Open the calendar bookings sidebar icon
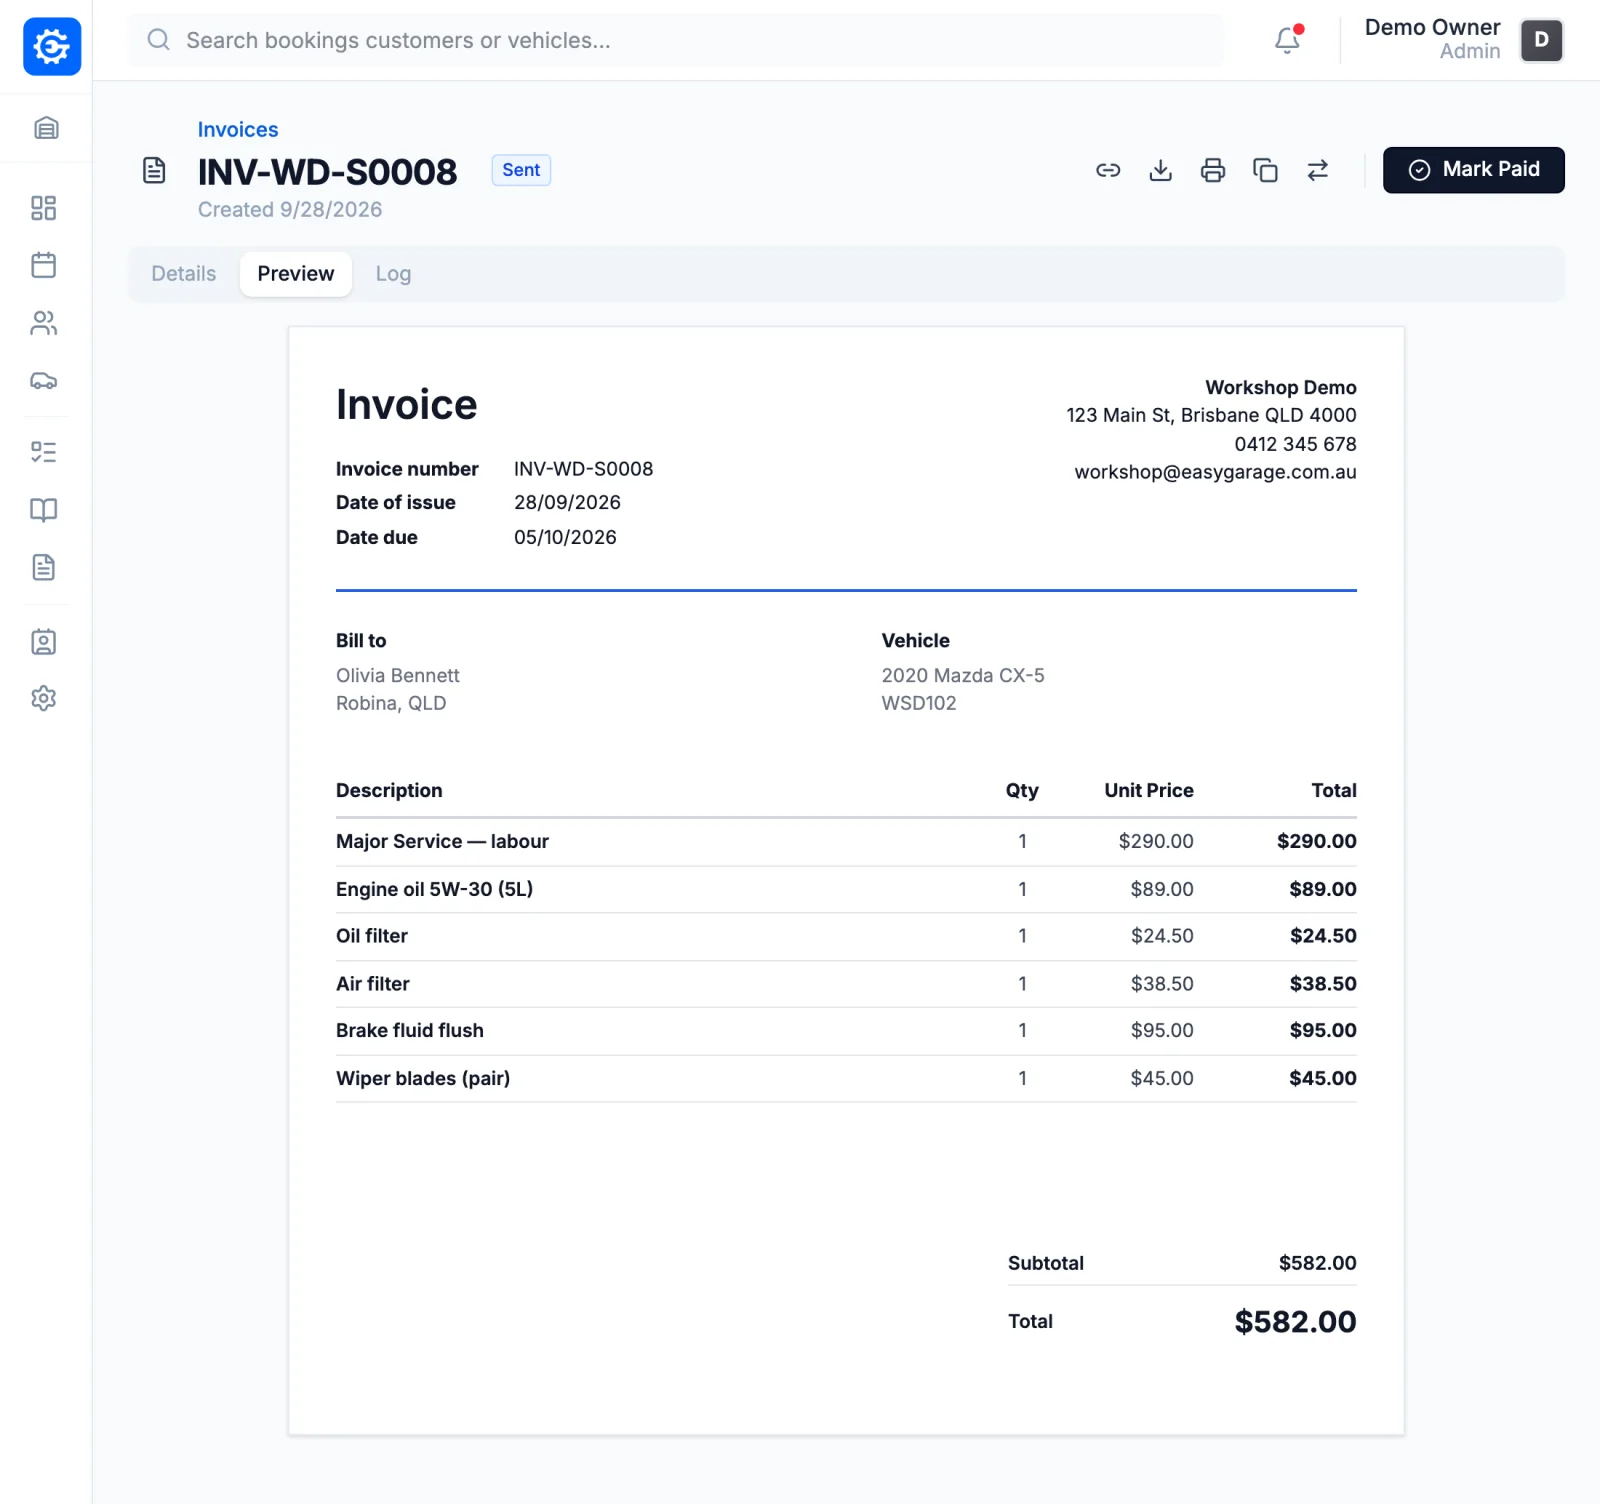Viewport: 1600px width, 1504px height. coord(44,265)
